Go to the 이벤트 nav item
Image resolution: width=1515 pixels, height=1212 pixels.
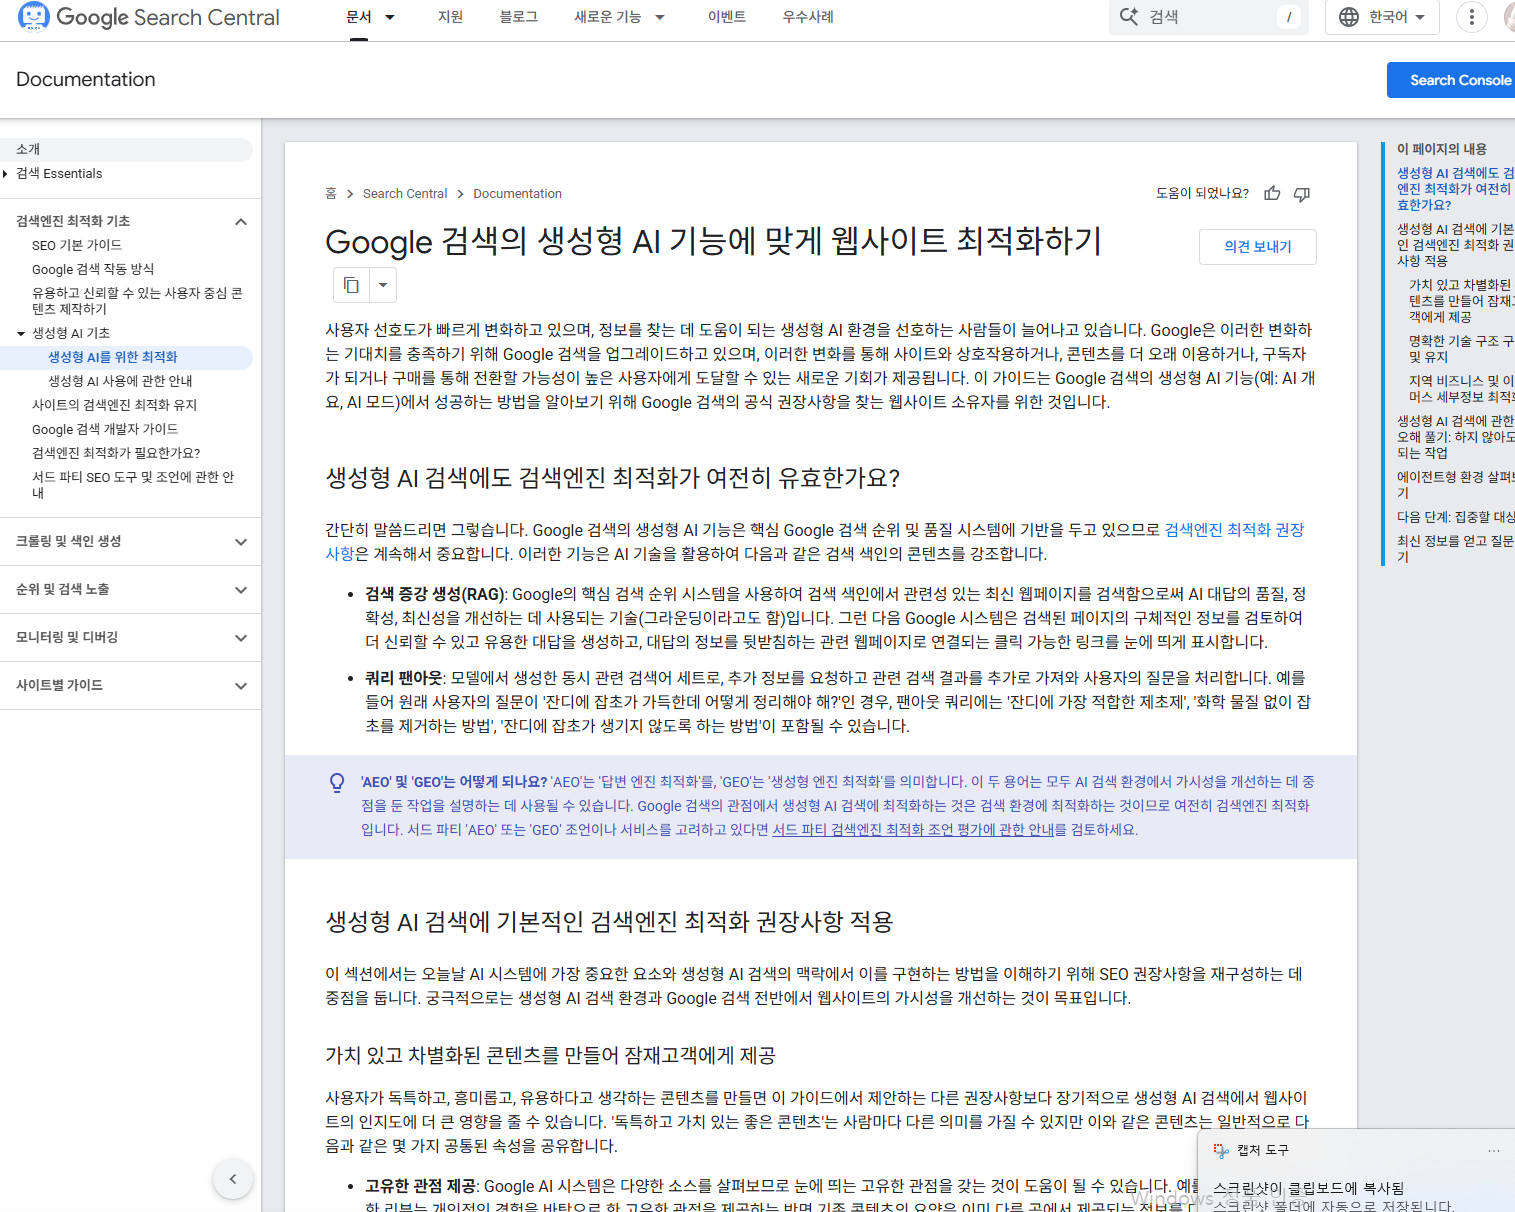click(x=727, y=17)
